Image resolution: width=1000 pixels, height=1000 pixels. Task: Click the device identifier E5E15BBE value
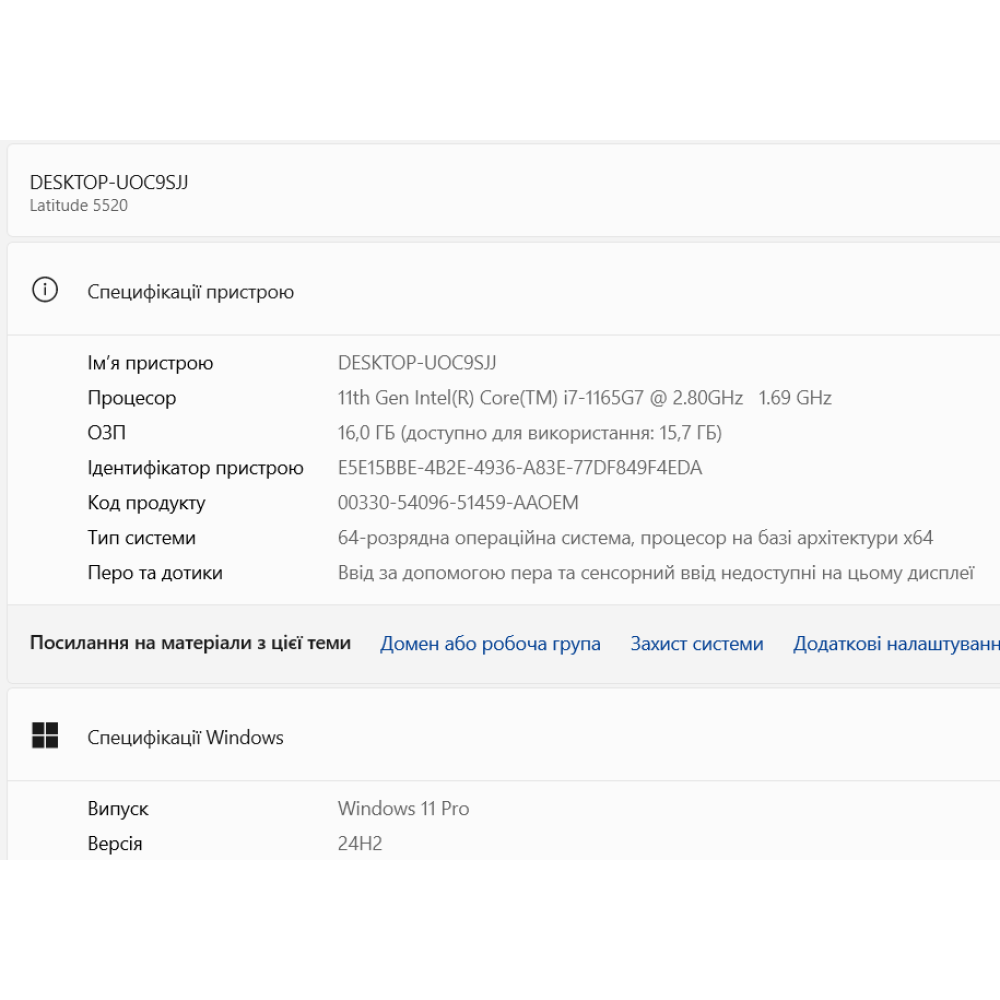click(519, 468)
